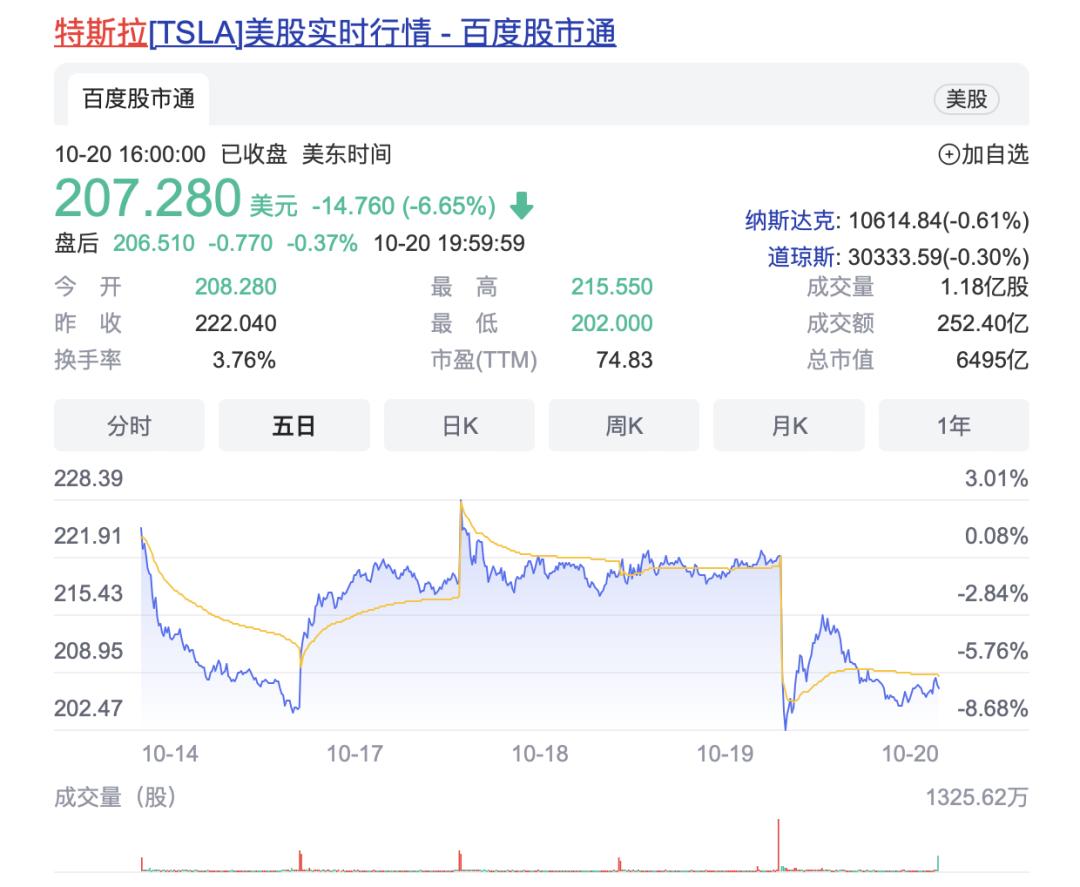Open the 道琼斯 index link
Viewport: 1080px width, 887px height.
[800, 257]
